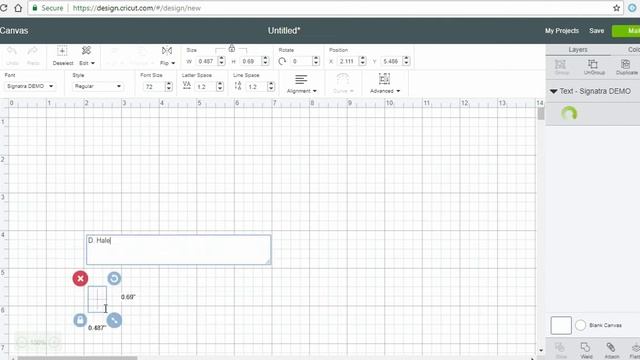Adjust the Rotate stepper arrows
The height and width of the screenshot is (360, 640).
(316, 61)
